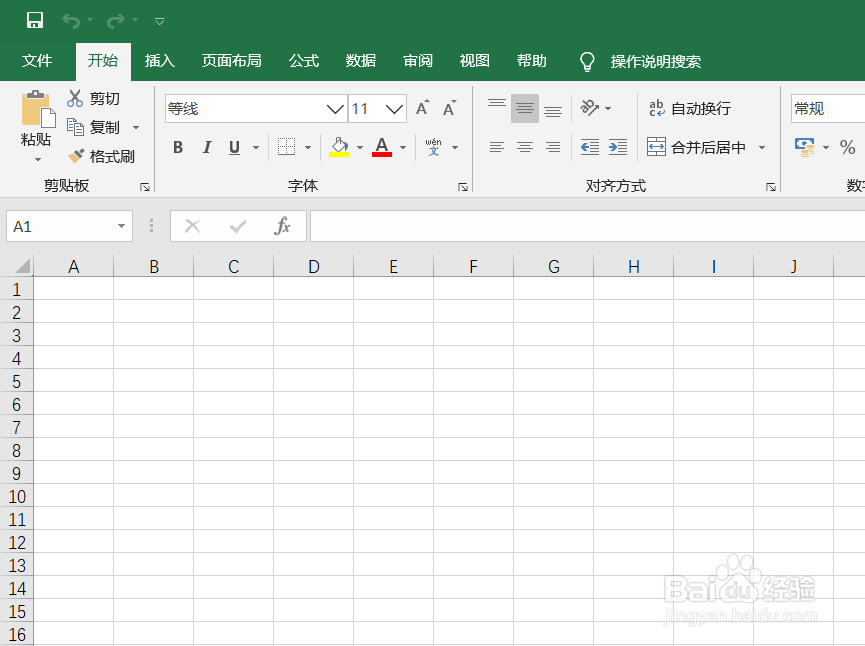Open Customize Quick Access Toolbar dropdown
This screenshot has width=865, height=646.
tap(159, 22)
